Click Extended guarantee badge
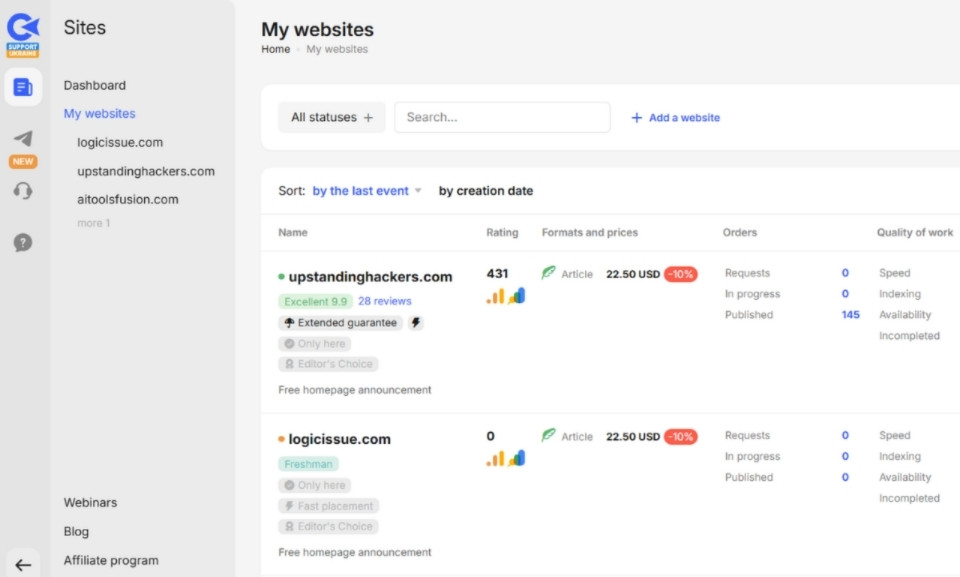 click(340, 323)
